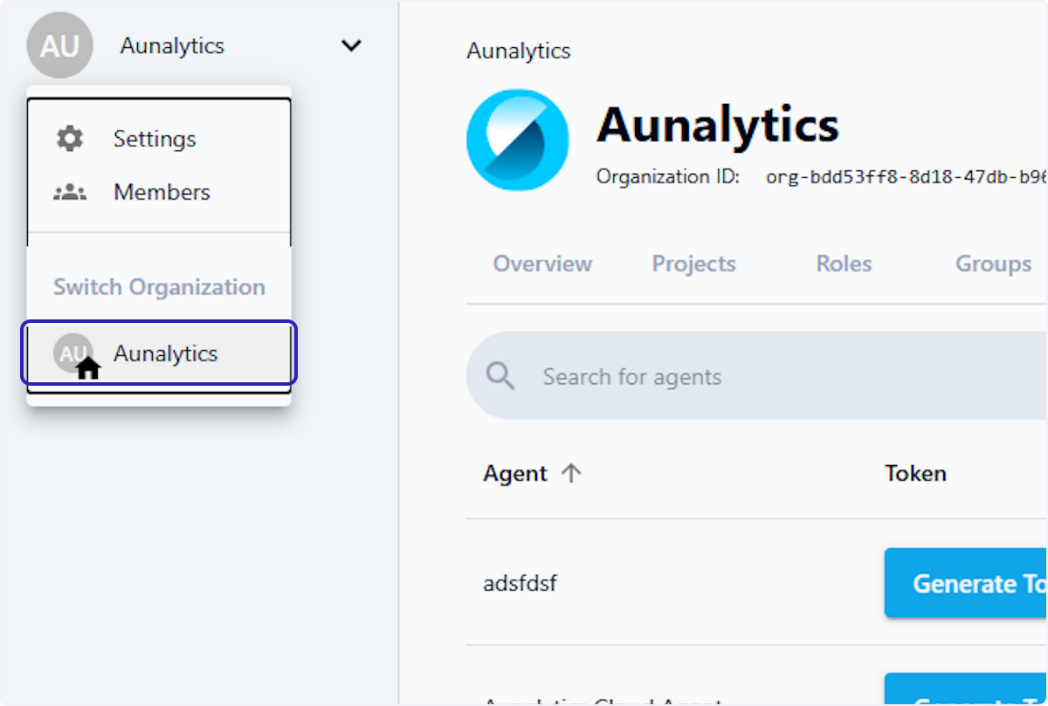Open Members in the organization menu
This screenshot has width=1048, height=706.
pos(159,193)
